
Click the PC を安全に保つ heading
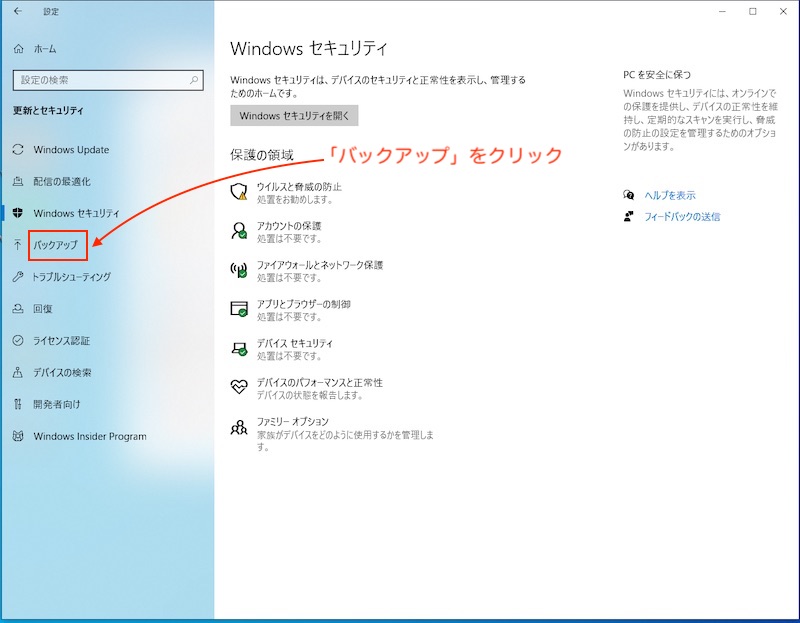pyautogui.click(x=657, y=74)
